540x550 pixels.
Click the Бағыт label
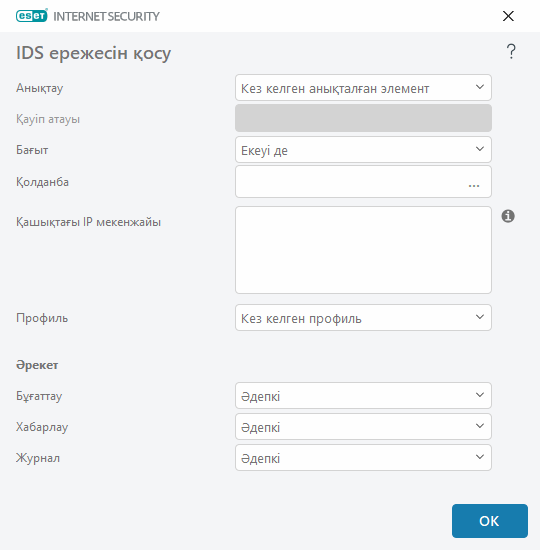[x=32, y=150]
